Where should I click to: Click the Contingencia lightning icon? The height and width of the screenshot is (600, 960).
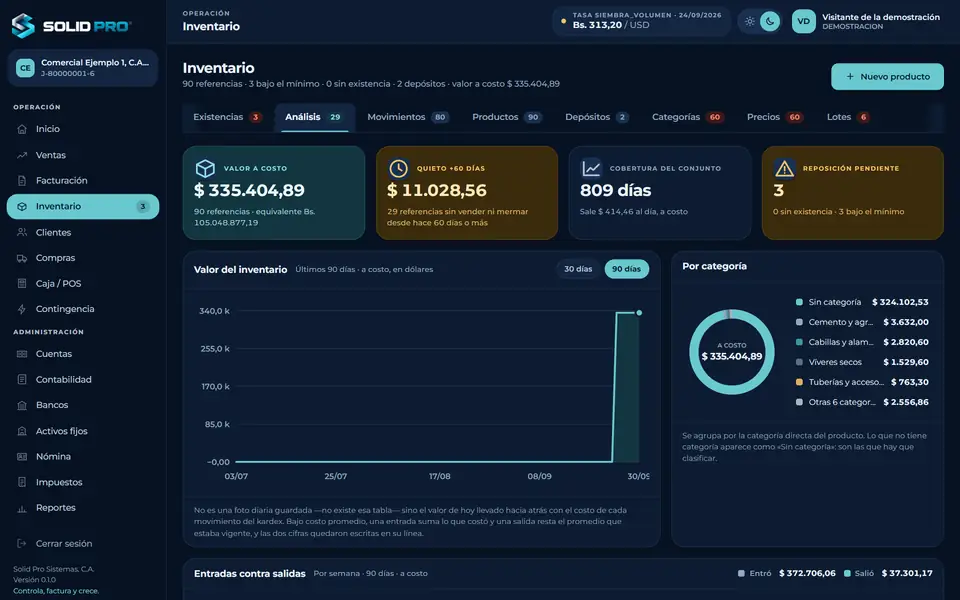(x=22, y=309)
